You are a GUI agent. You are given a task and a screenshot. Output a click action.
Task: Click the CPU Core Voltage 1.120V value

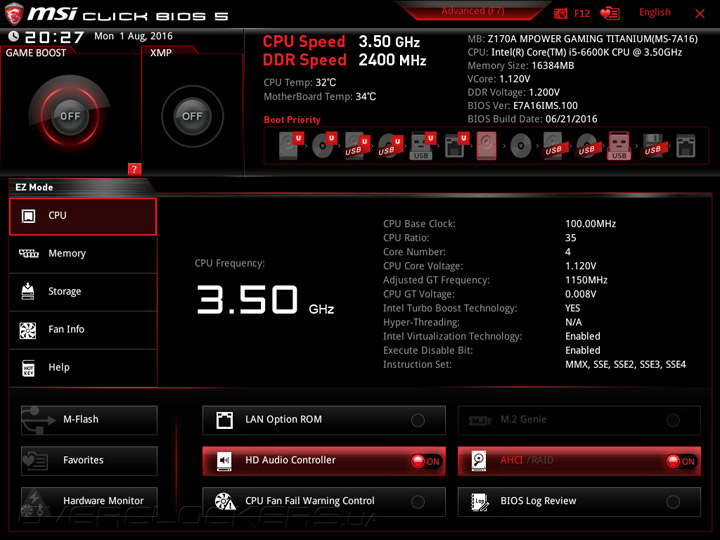point(580,266)
